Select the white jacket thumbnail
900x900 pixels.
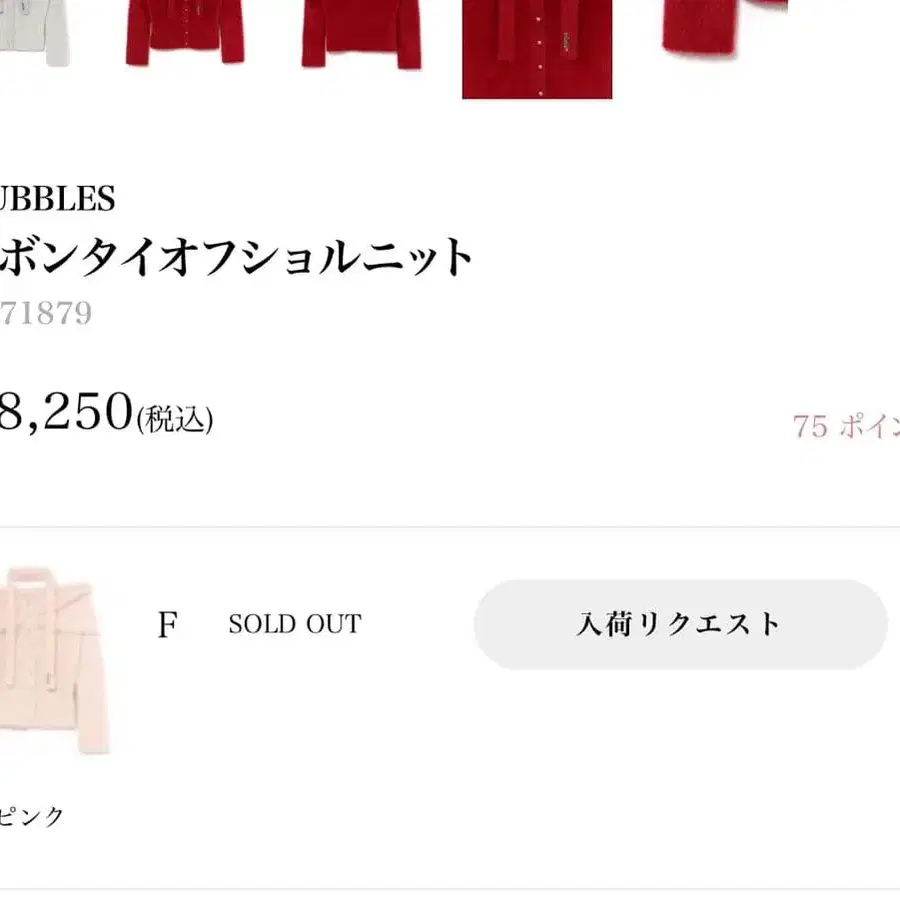pos(35,30)
